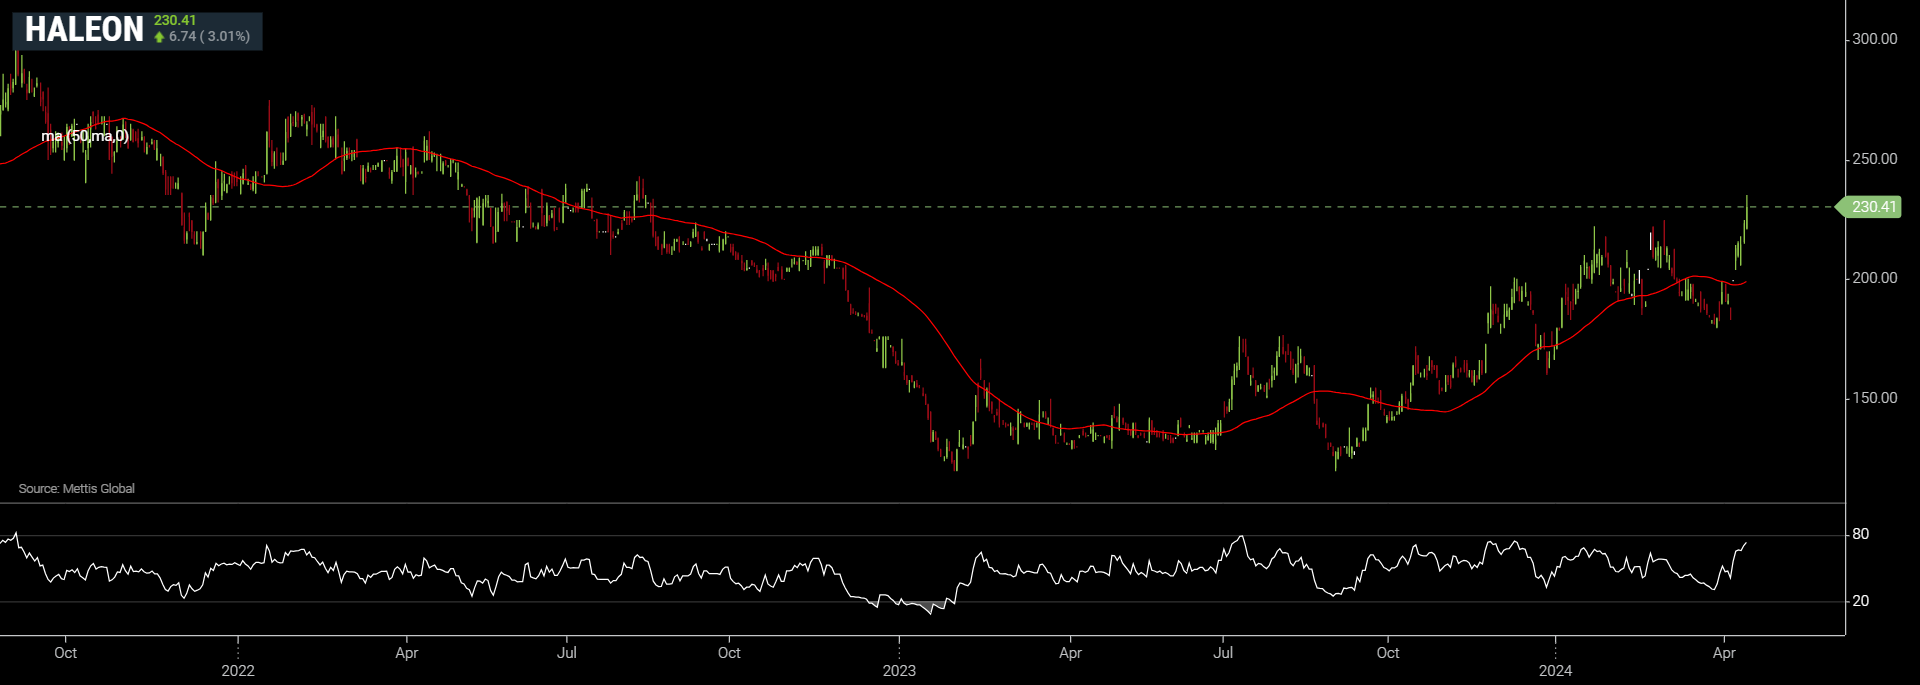Click the 250.00 price axis label
This screenshot has width=1920, height=685.
click(x=1874, y=159)
